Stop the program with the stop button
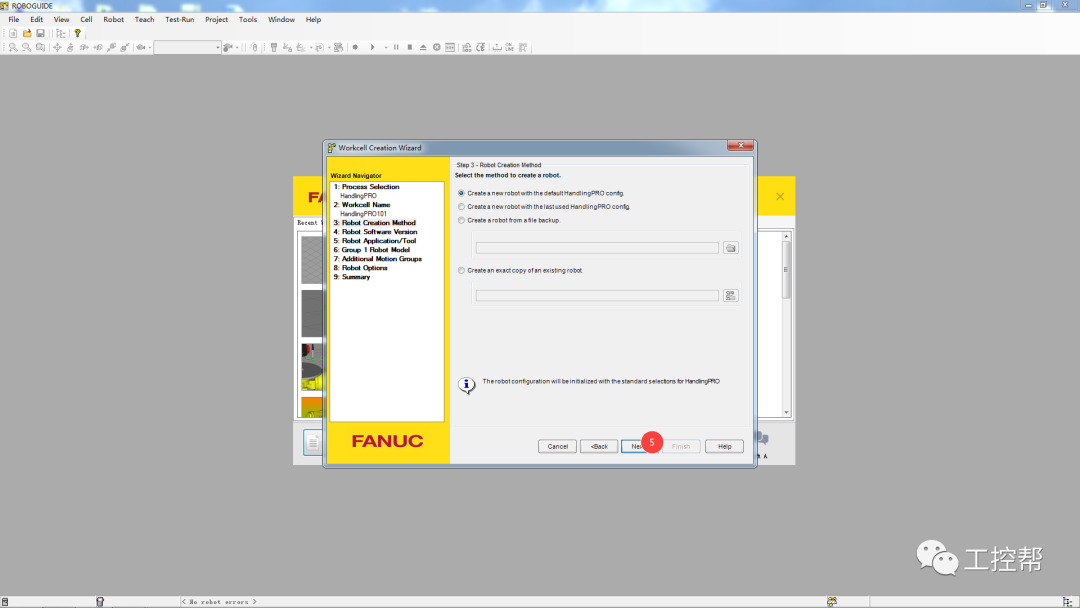1080x608 pixels. pyautogui.click(x=410, y=48)
